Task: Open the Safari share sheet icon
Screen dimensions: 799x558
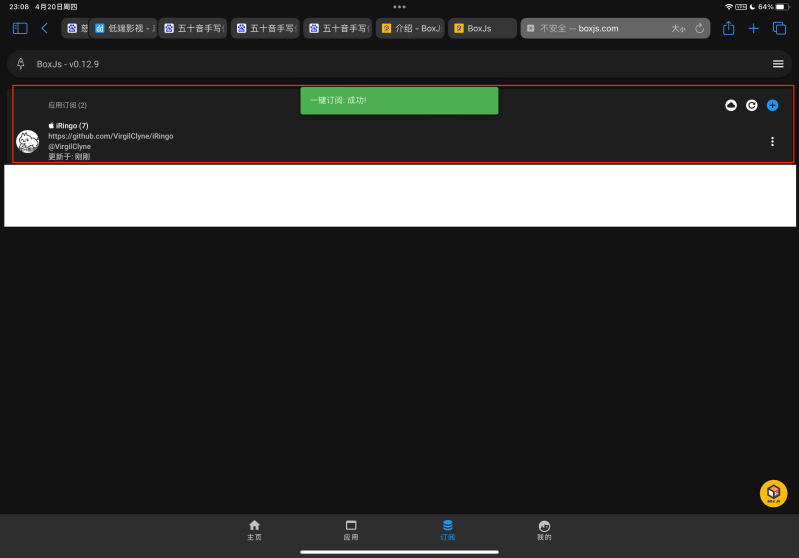Action: (728, 28)
